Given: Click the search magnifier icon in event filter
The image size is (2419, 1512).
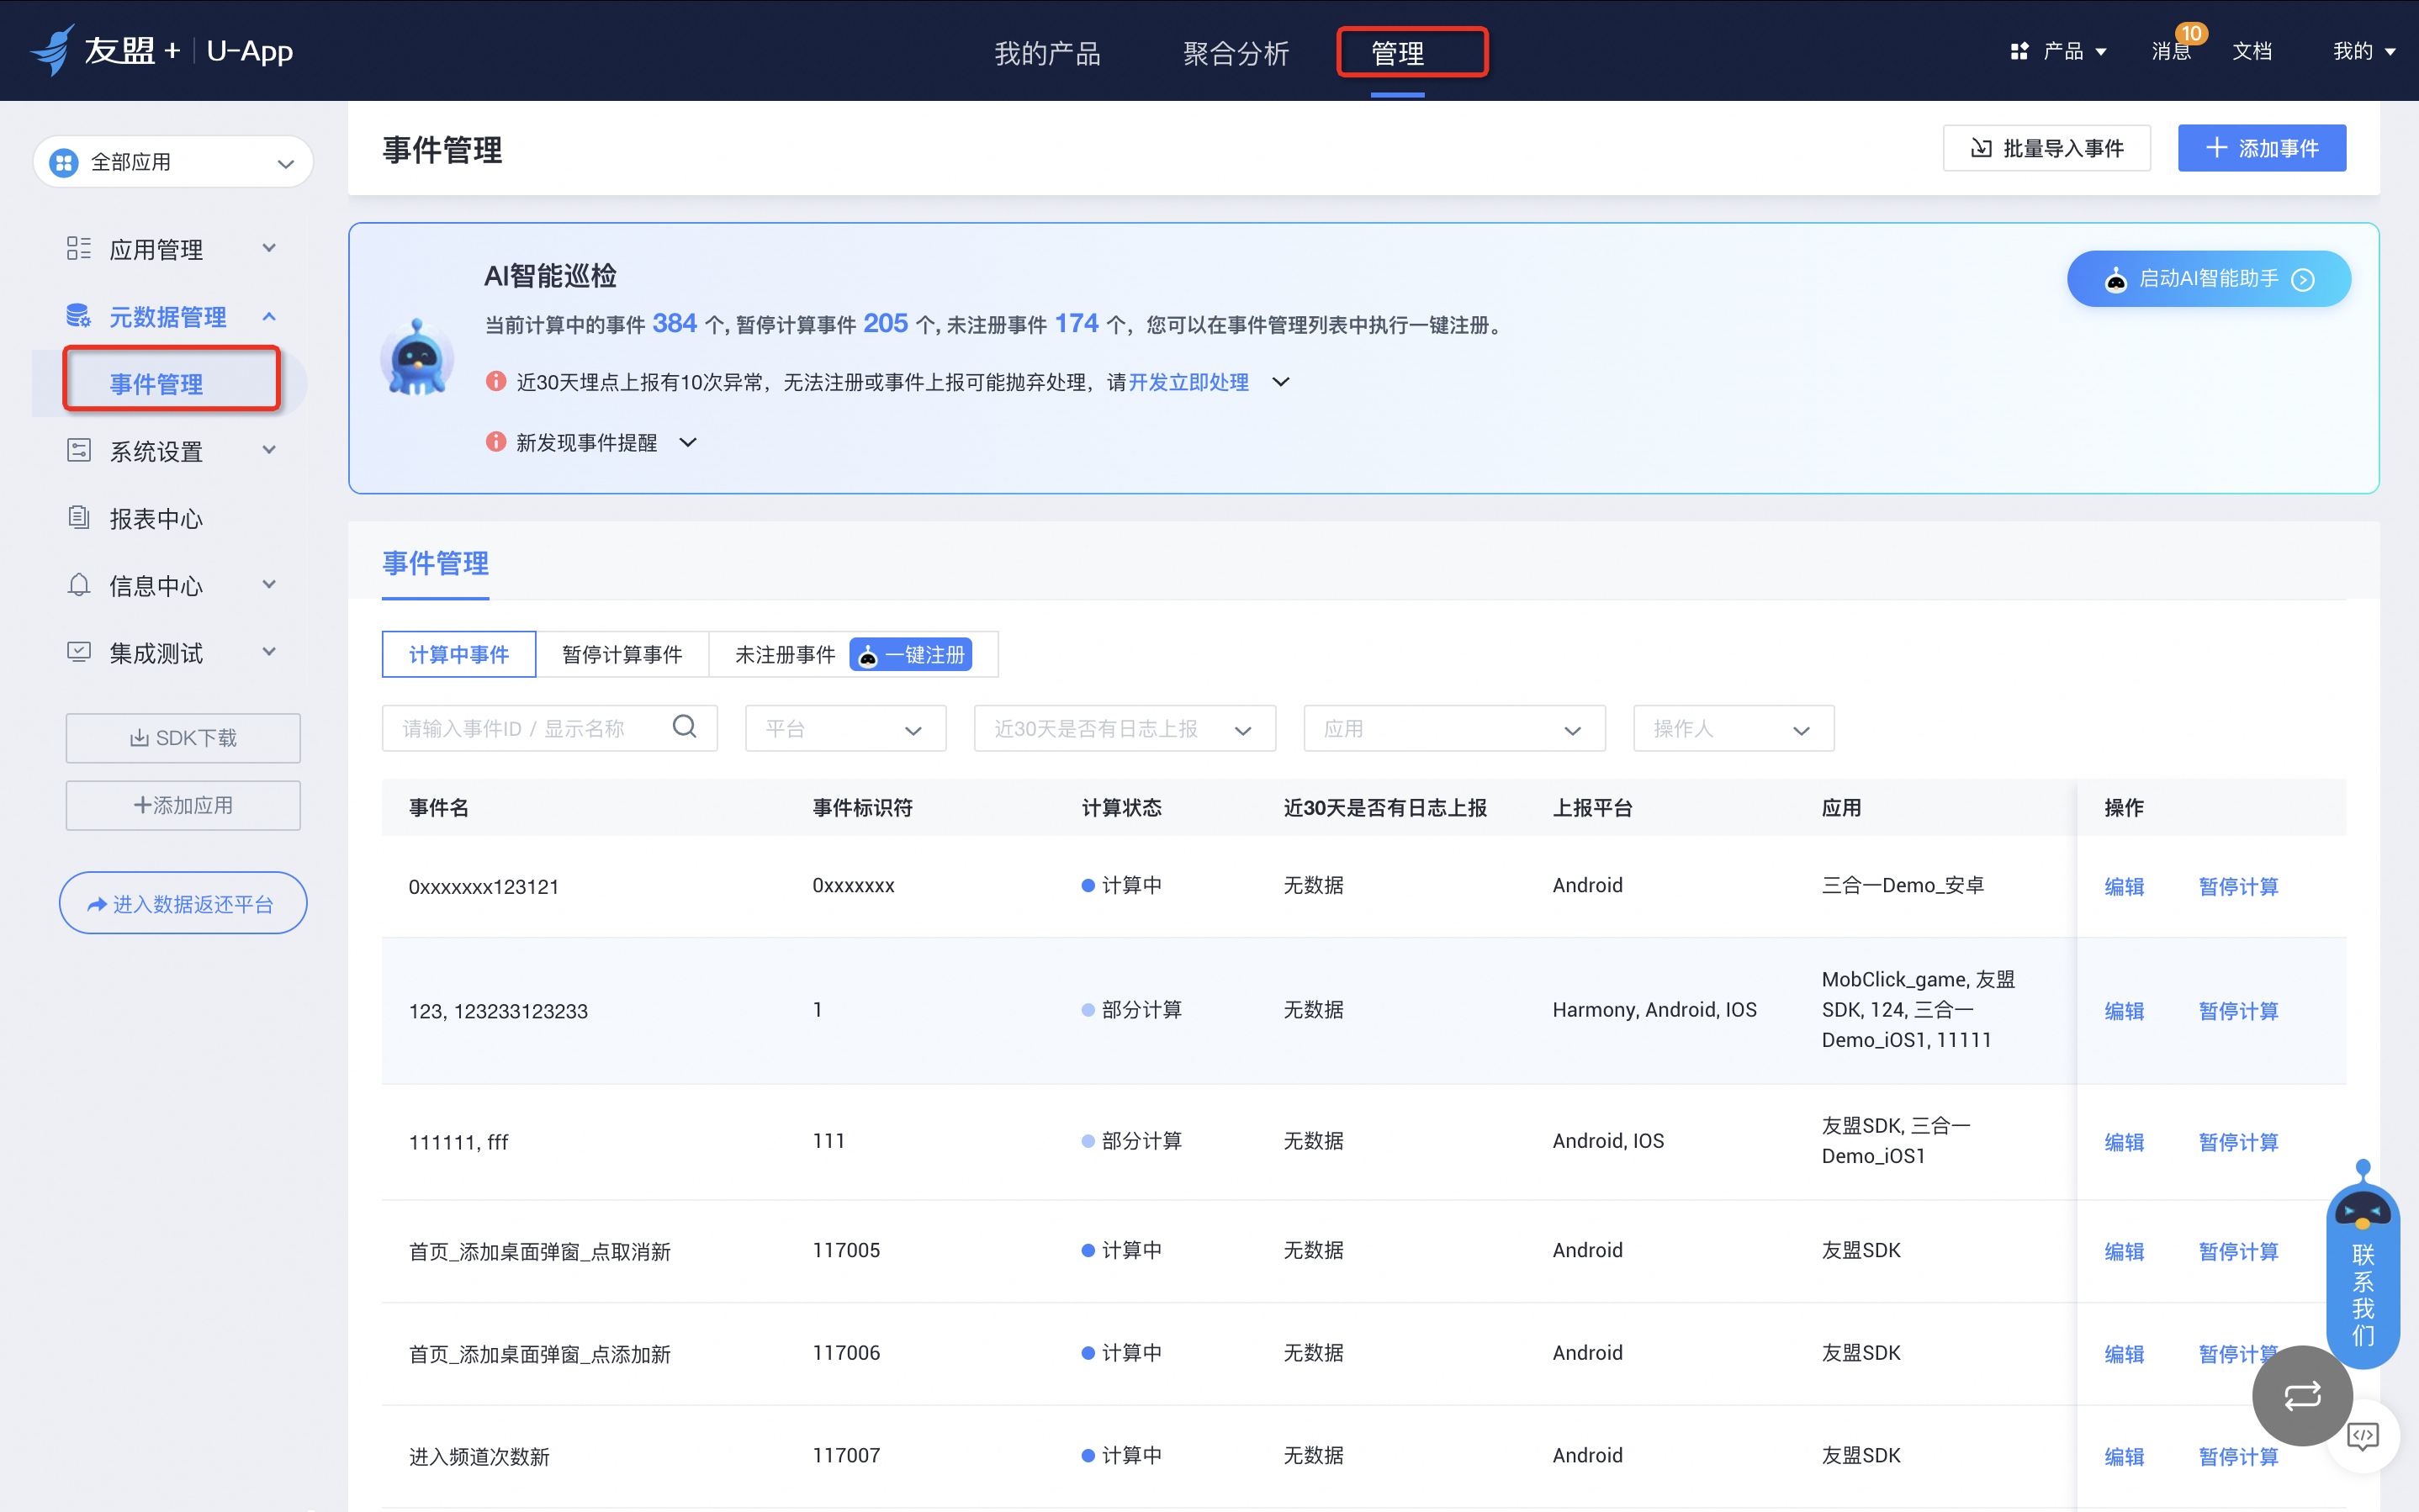Looking at the screenshot, I should pyautogui.click(x=684, y=727).
